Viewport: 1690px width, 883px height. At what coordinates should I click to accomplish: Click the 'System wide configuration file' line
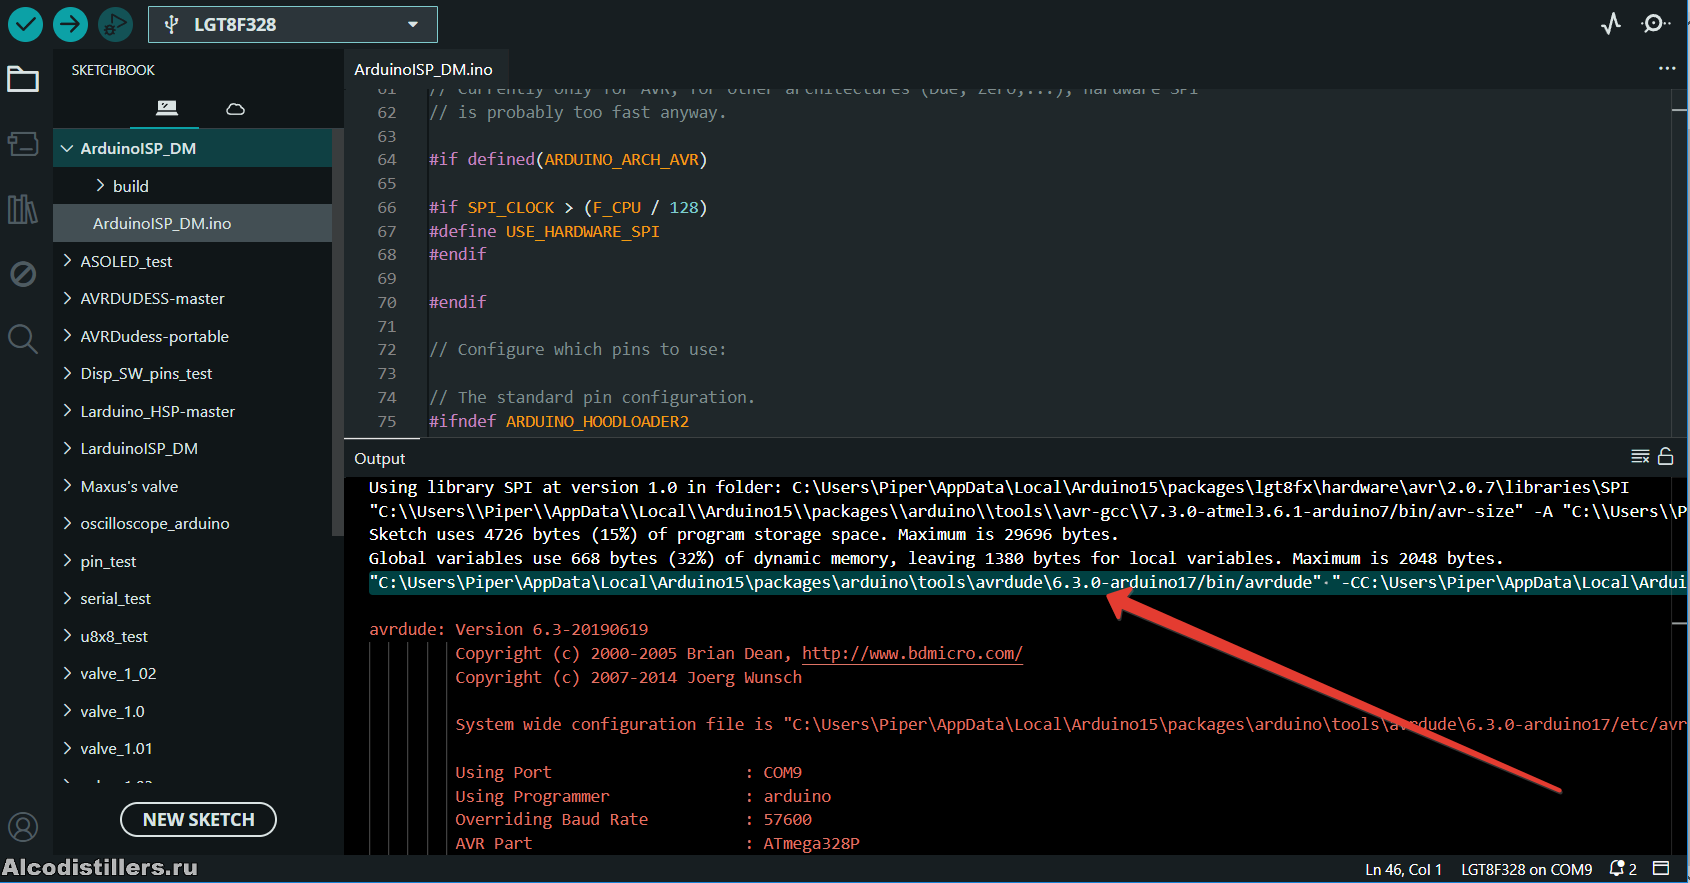click(1072, 724)
